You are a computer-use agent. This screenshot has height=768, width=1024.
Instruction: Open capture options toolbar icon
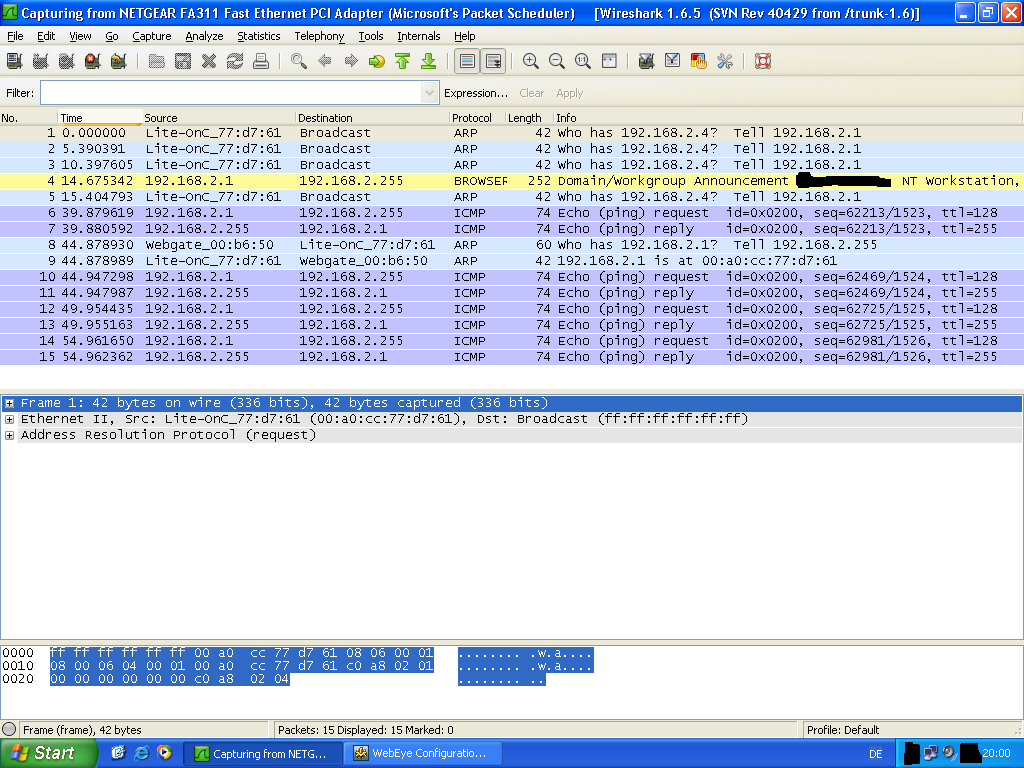click(40, 61)
